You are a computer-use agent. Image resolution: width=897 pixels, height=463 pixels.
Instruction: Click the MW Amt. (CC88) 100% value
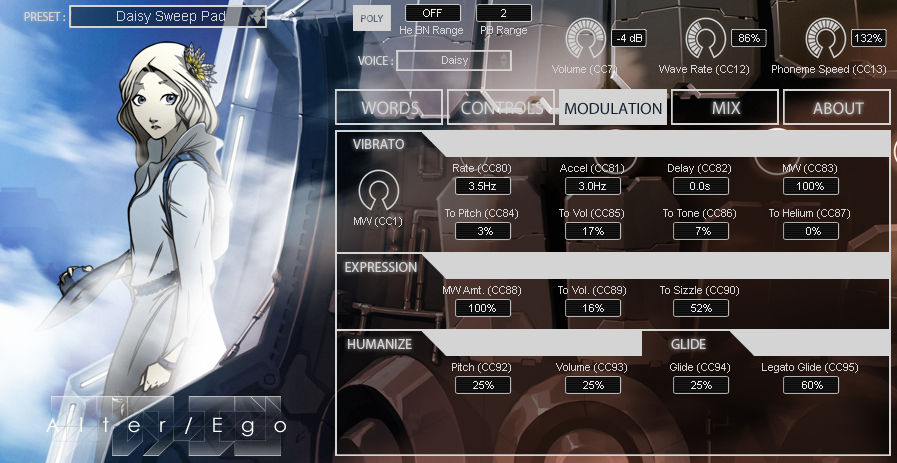point(483,308)
